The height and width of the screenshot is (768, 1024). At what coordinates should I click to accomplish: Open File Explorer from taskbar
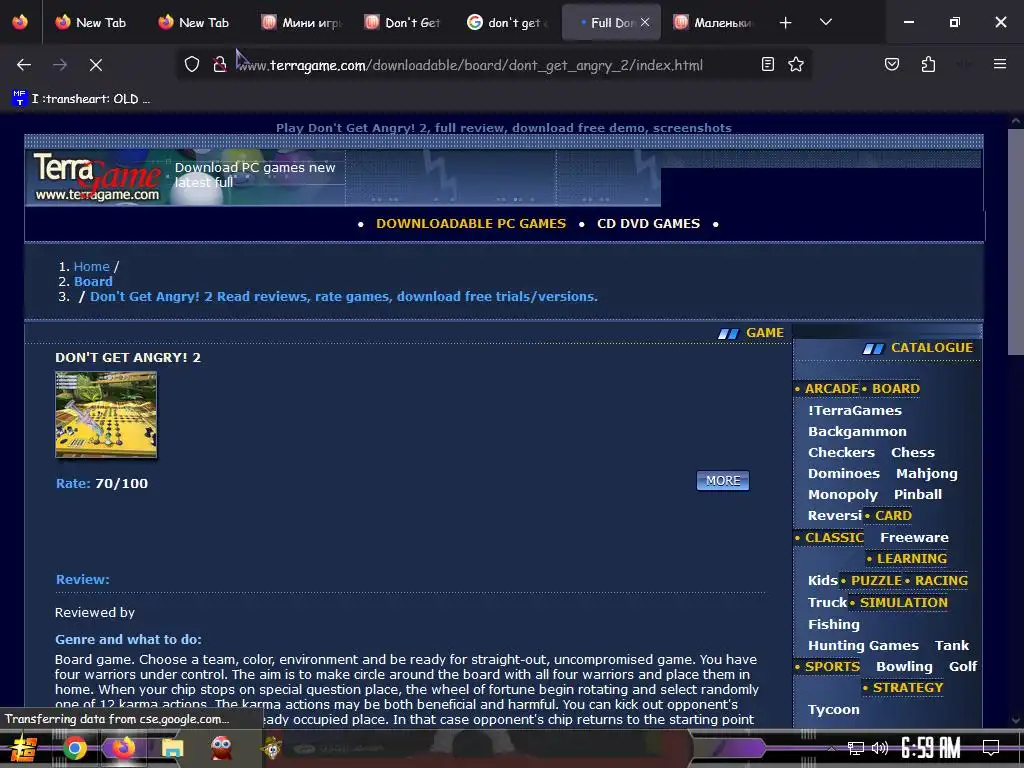coord(172,748)
